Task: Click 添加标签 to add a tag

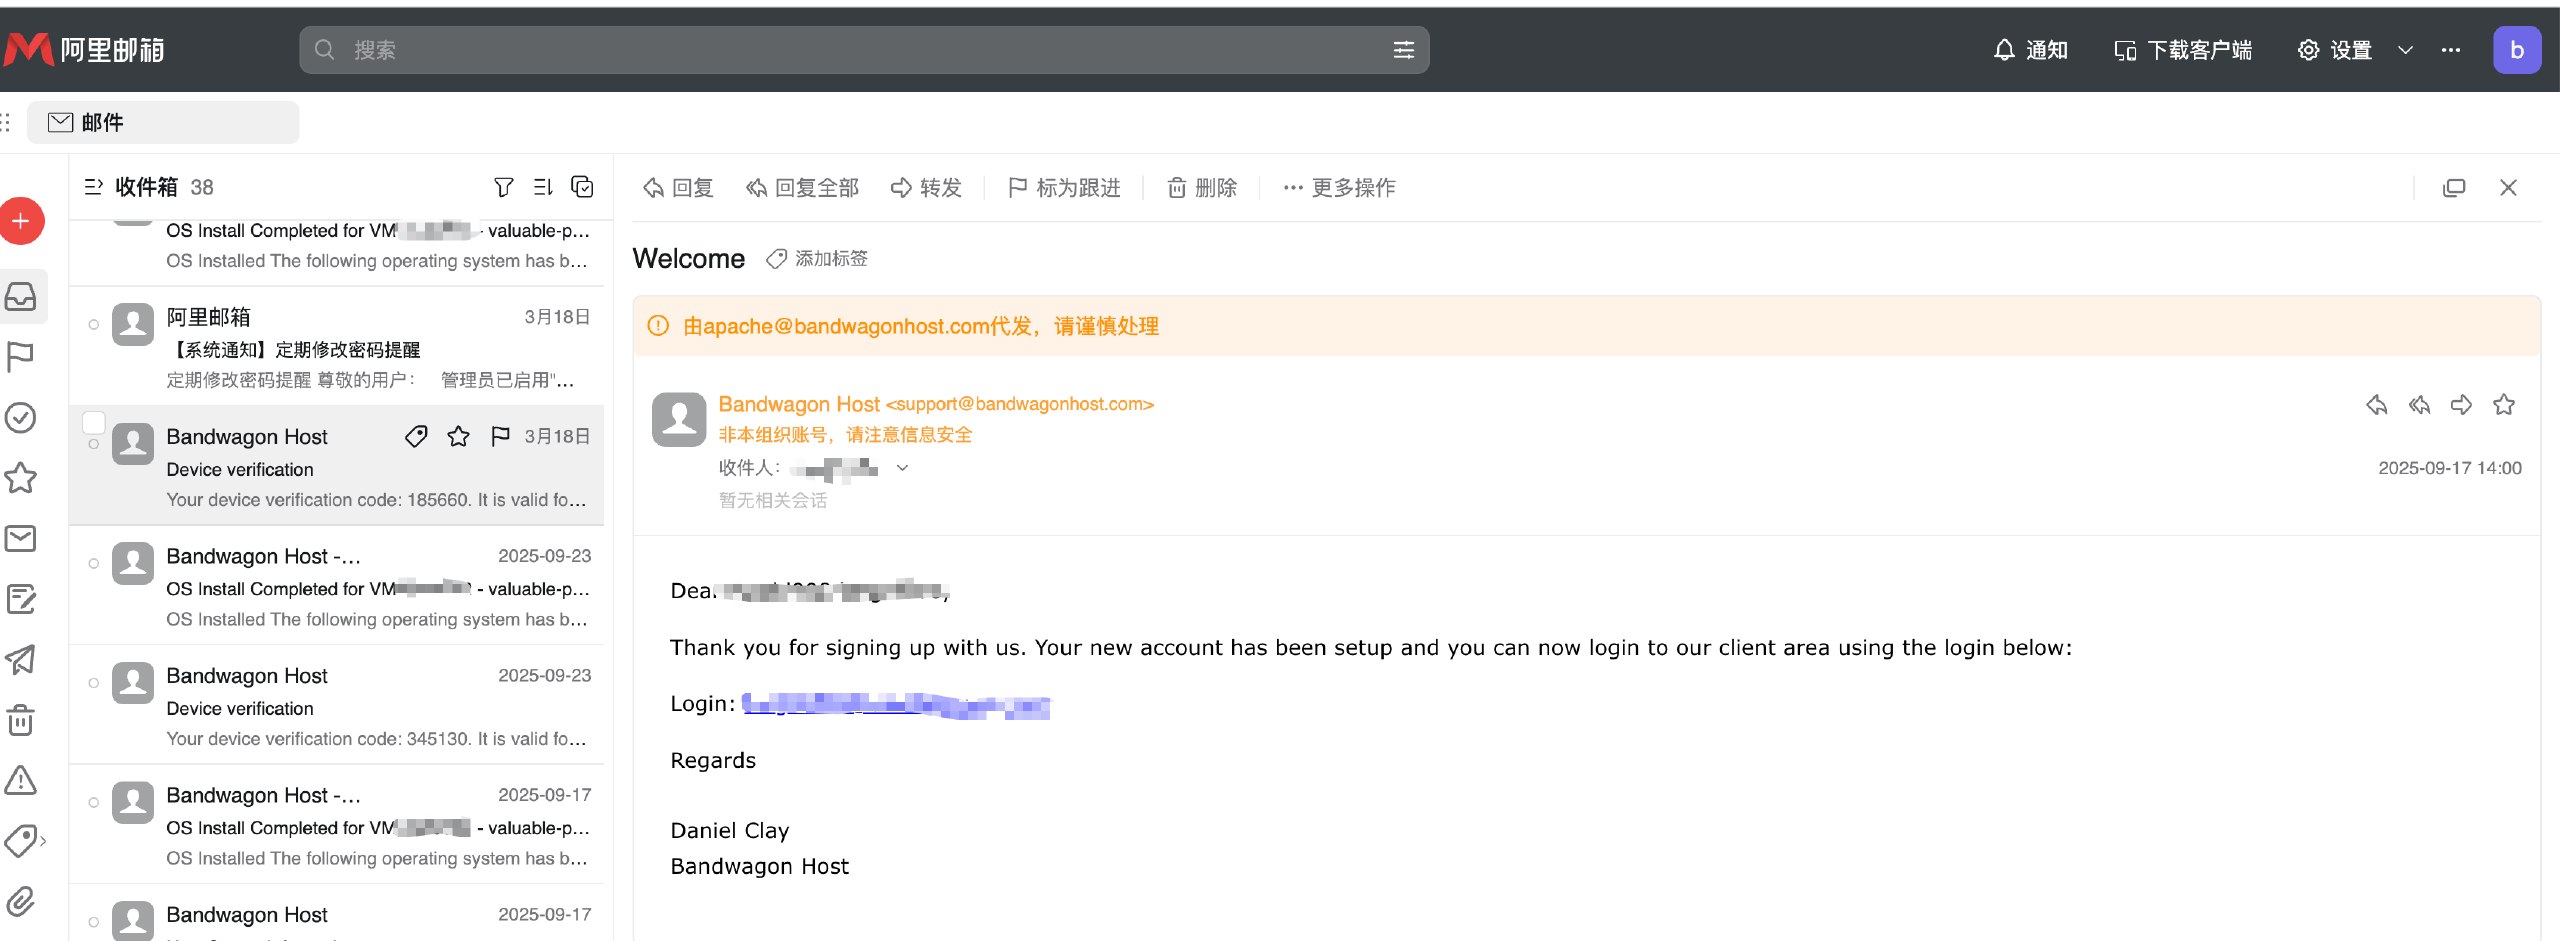Action: [x=817, y=259]
